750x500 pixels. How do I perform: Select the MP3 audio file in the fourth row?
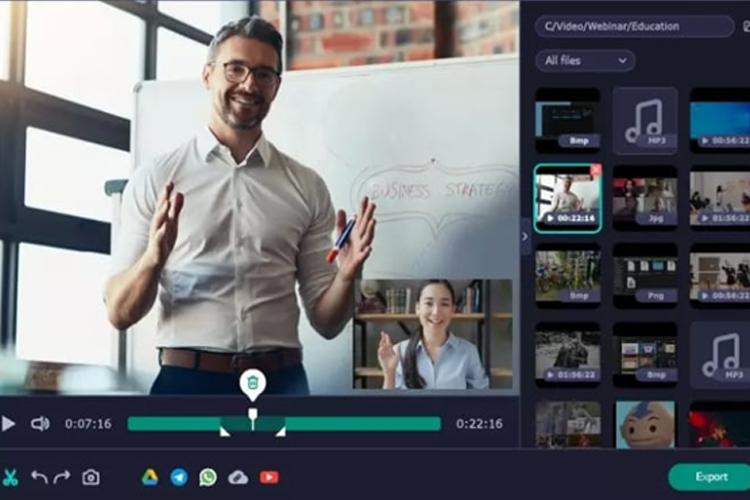click(x=720, y=355)
